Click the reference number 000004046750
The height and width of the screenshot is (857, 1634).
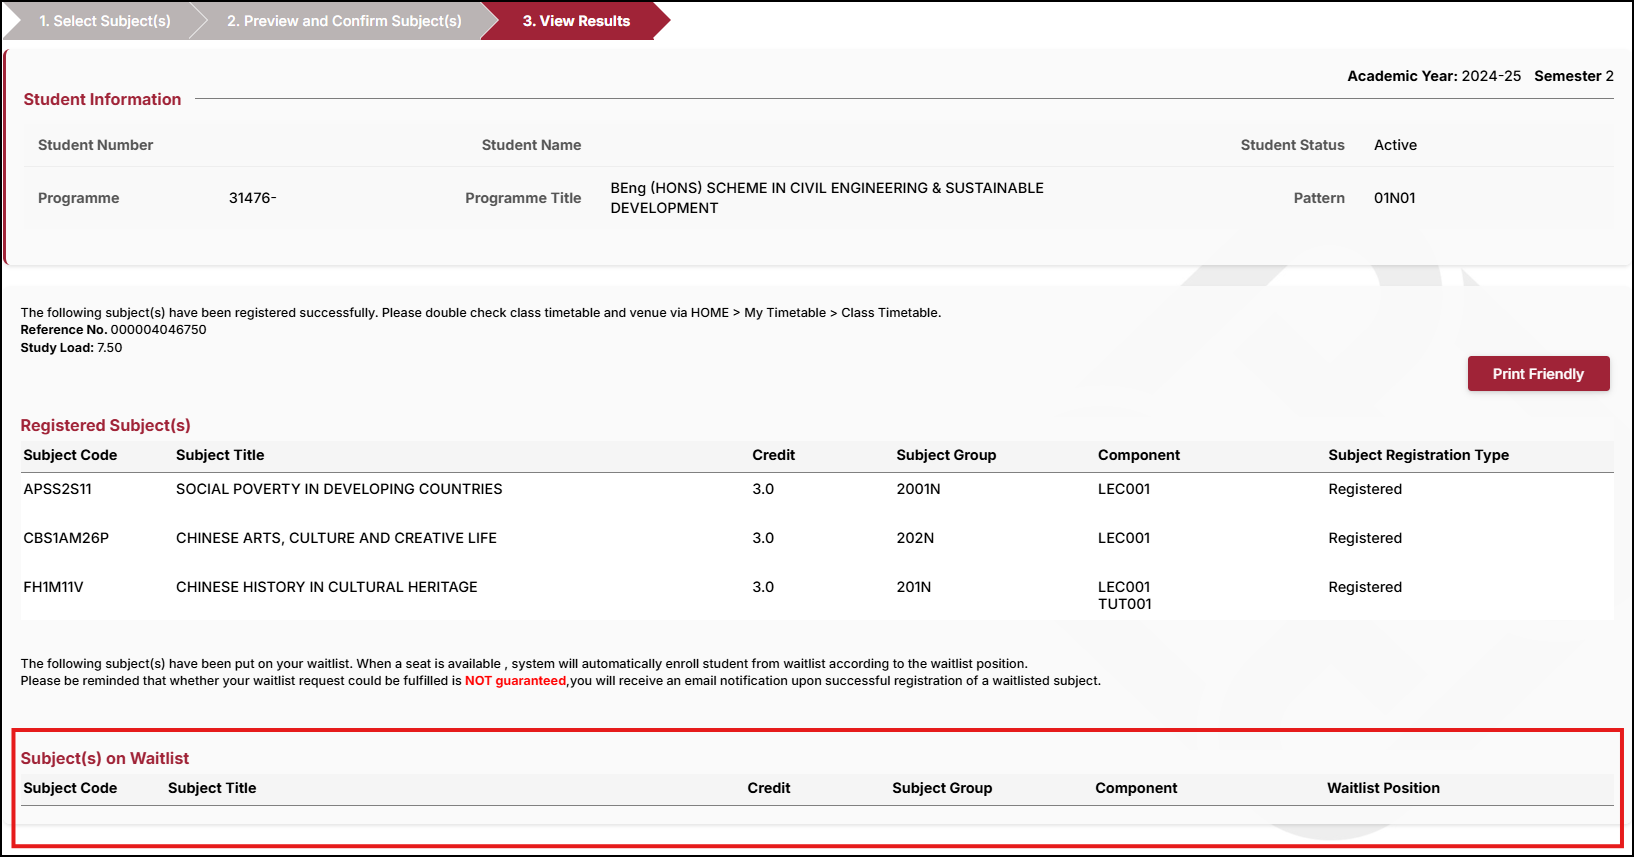(x=158, y=330)
